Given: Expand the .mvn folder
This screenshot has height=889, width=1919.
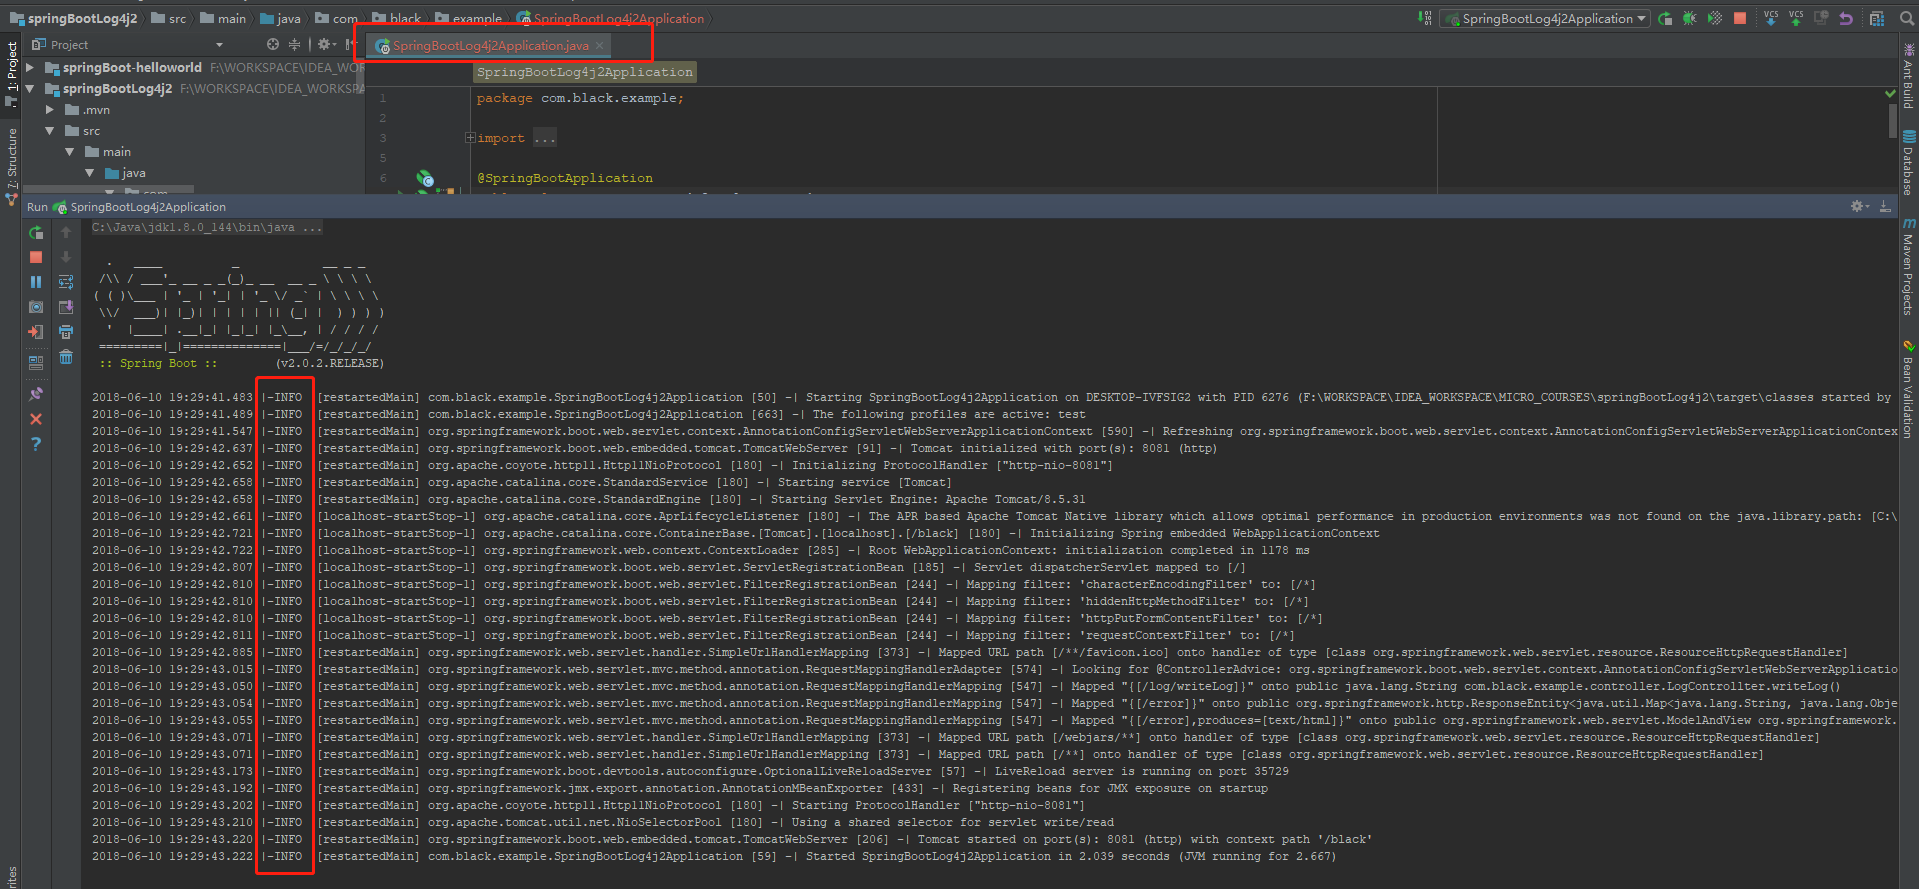Looking at the screenshot, I should coord(50,109).
